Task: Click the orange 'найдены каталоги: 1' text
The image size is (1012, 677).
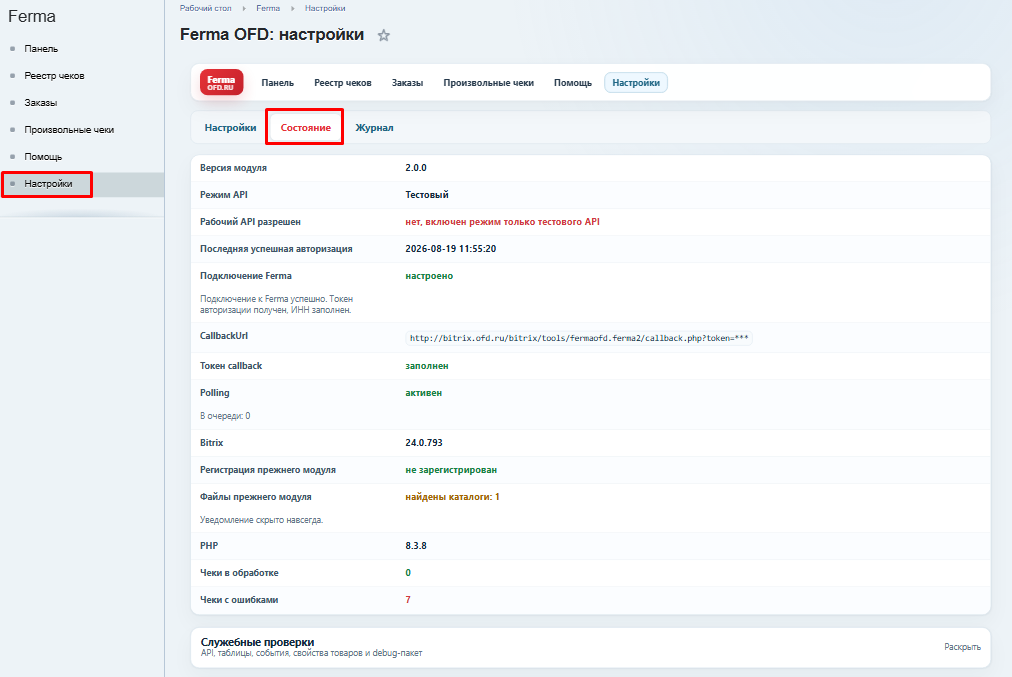Action: click(452, 497)
